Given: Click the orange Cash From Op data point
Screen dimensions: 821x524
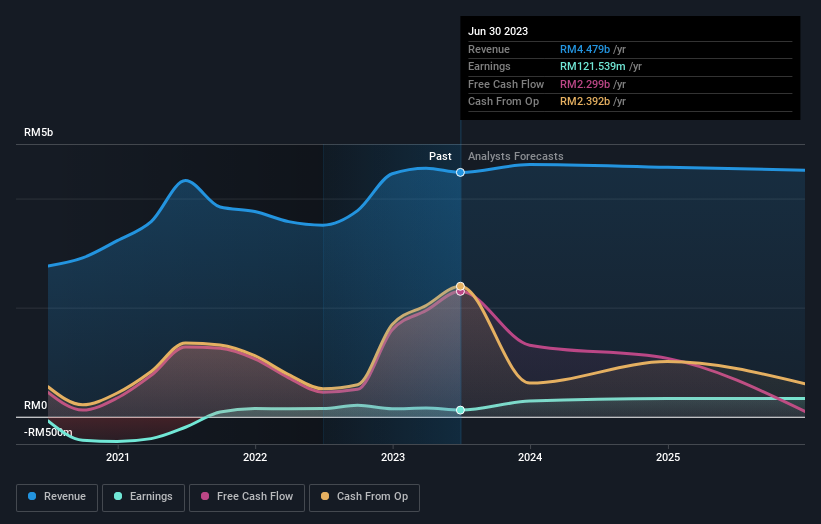Looking at the screenshot, I should [x=460, y=286].
